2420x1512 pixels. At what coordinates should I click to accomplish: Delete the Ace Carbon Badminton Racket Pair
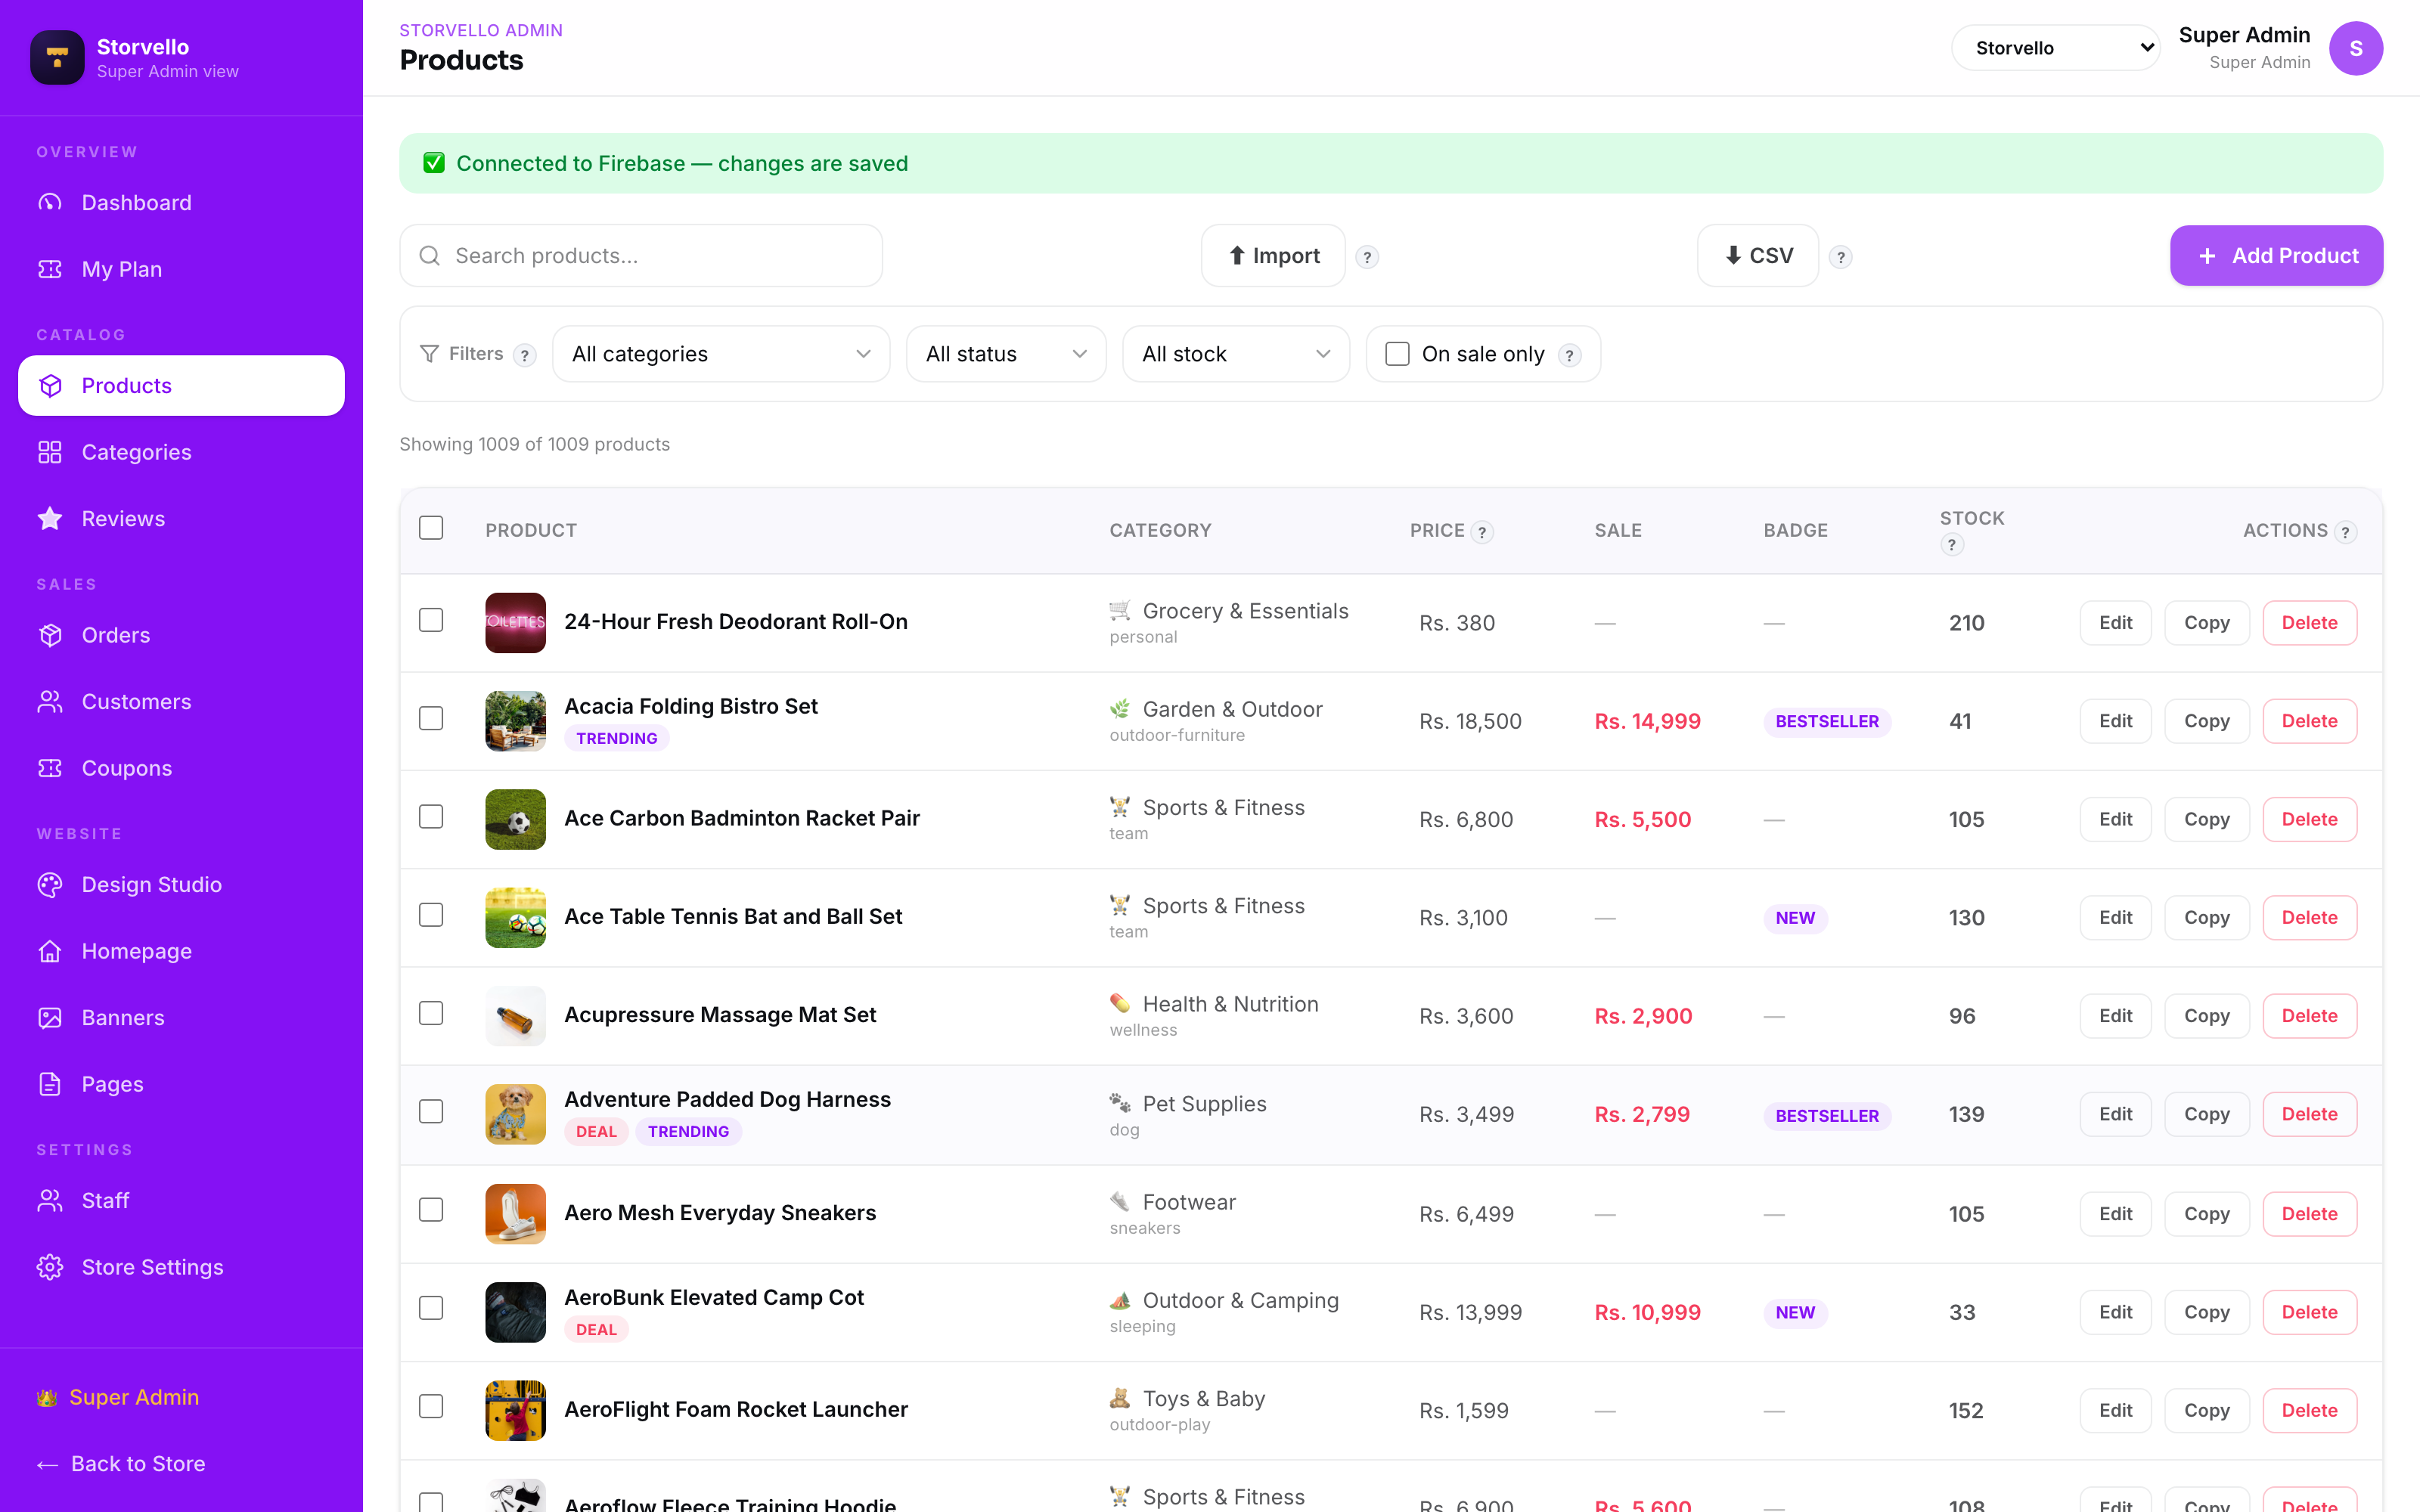tap(2309, 820)
